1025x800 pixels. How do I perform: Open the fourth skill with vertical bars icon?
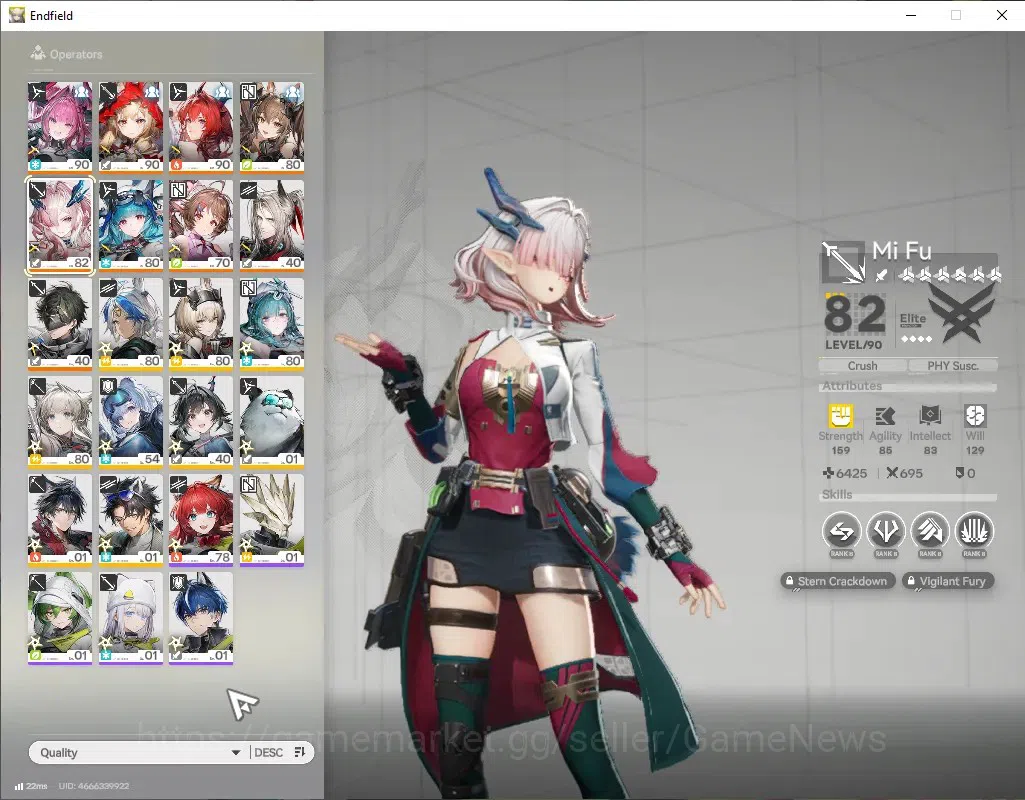point(974,531)
